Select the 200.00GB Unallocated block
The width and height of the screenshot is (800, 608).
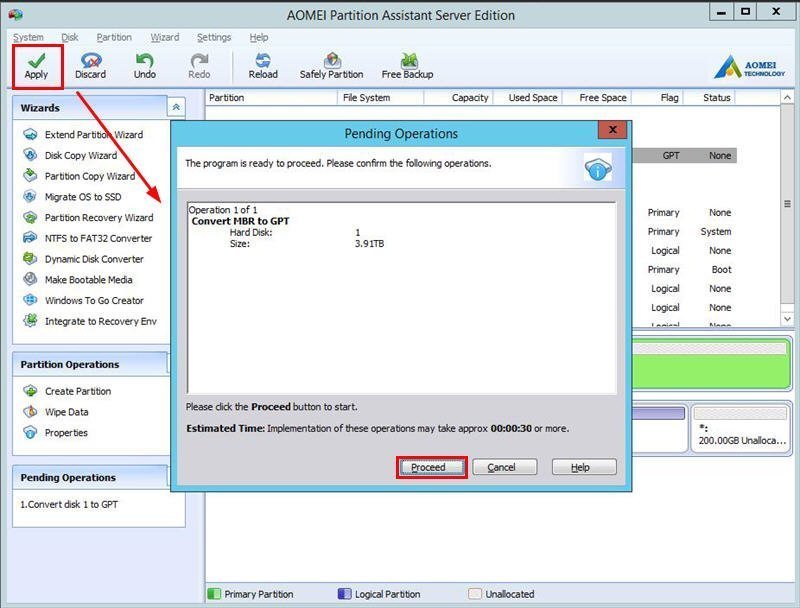click(741, 428)
